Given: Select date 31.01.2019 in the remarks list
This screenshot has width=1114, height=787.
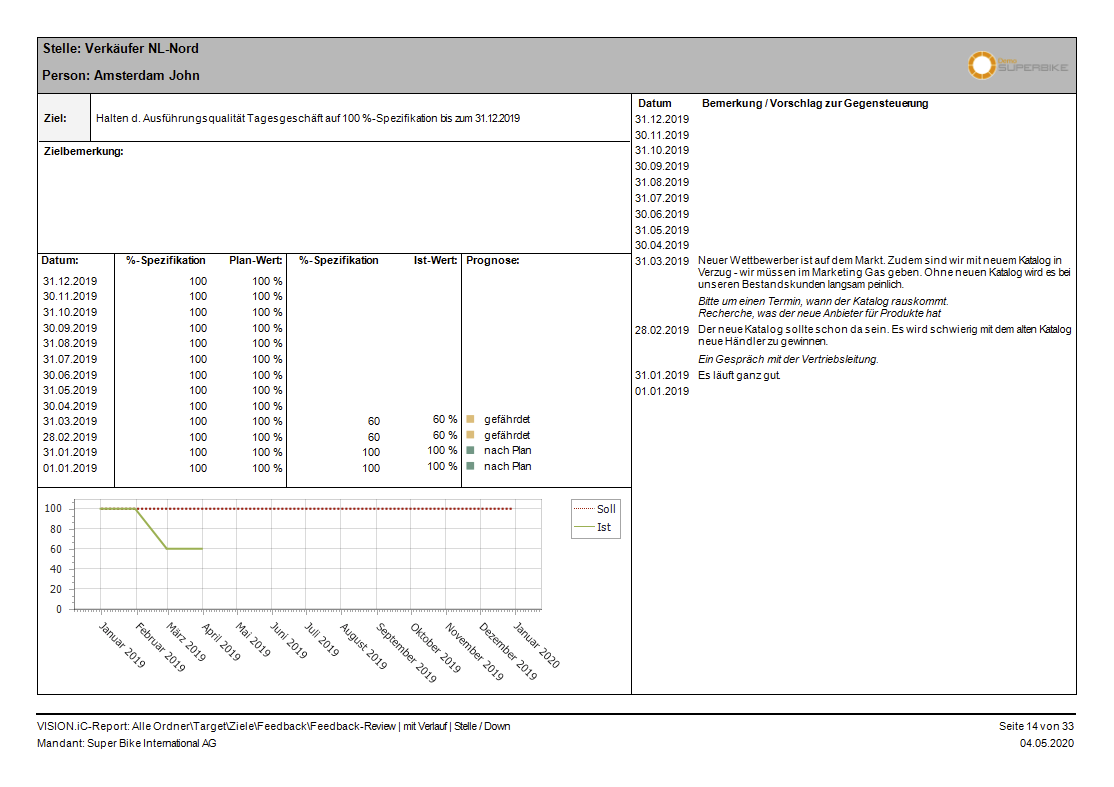Looking at the screenshot, I should pyautogui.click(x=662, y=375).
